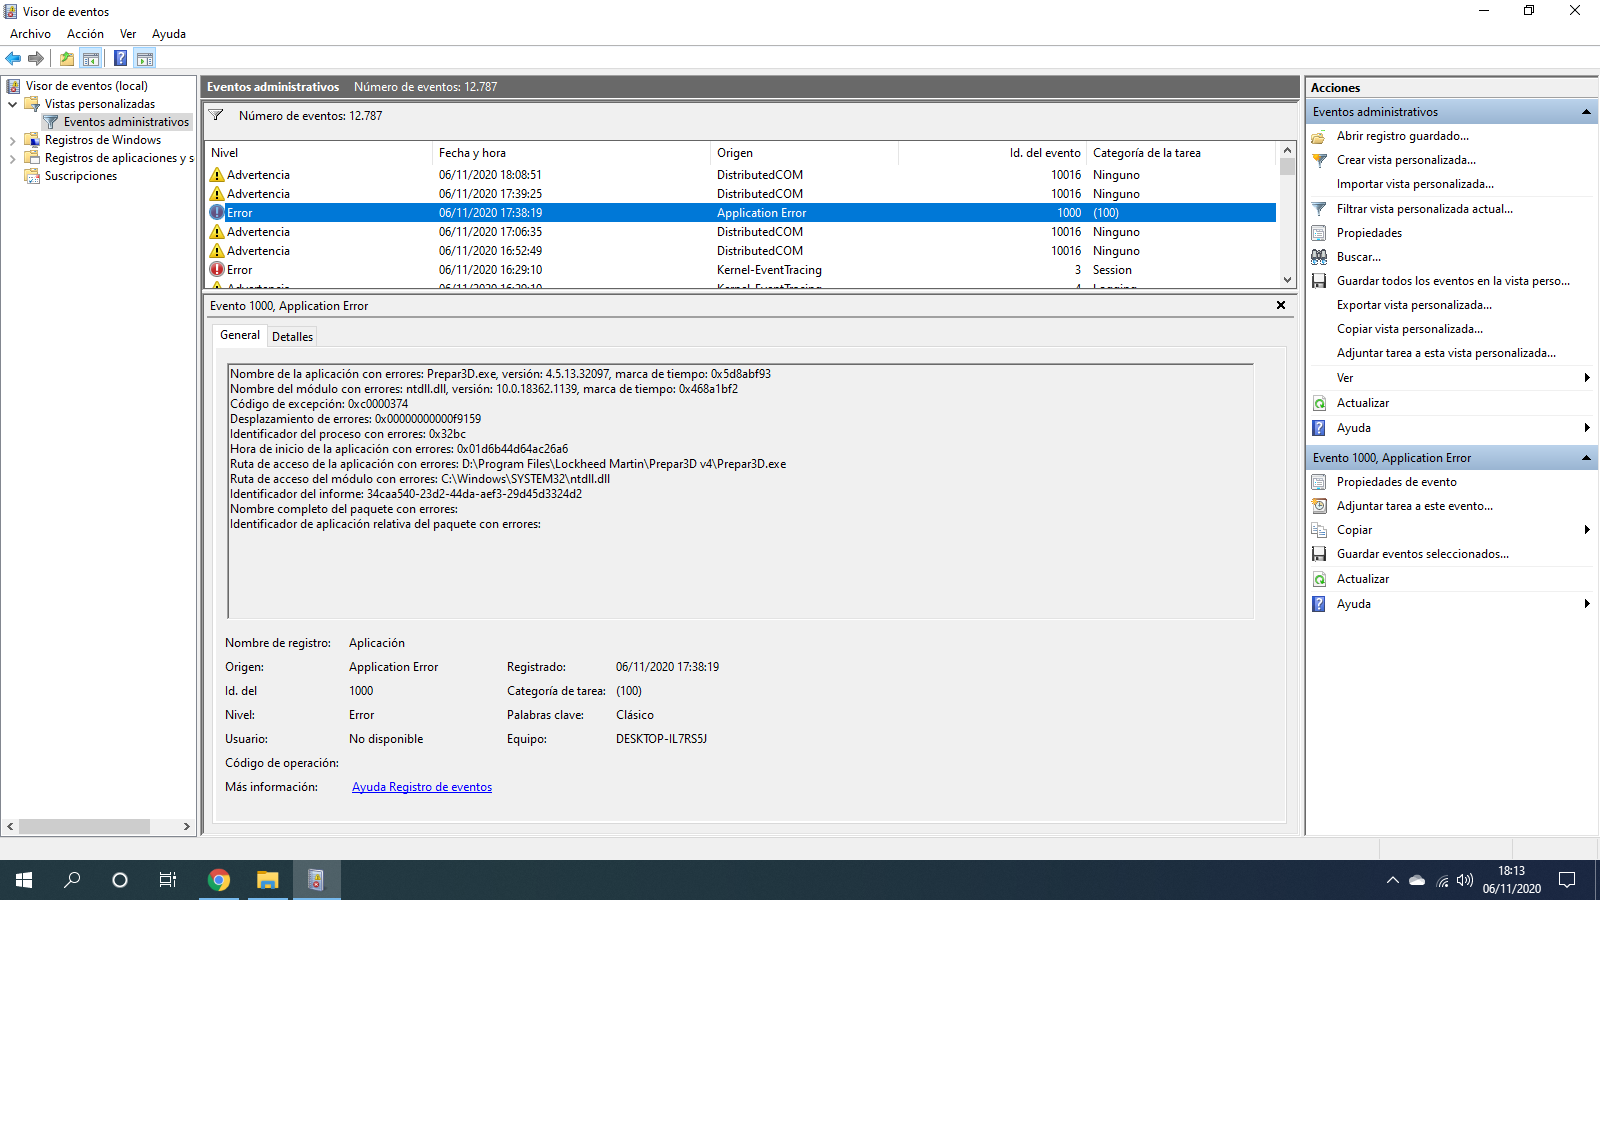Open the Acción menu
Screen dimensions: 1600x1140
[85, 34]
